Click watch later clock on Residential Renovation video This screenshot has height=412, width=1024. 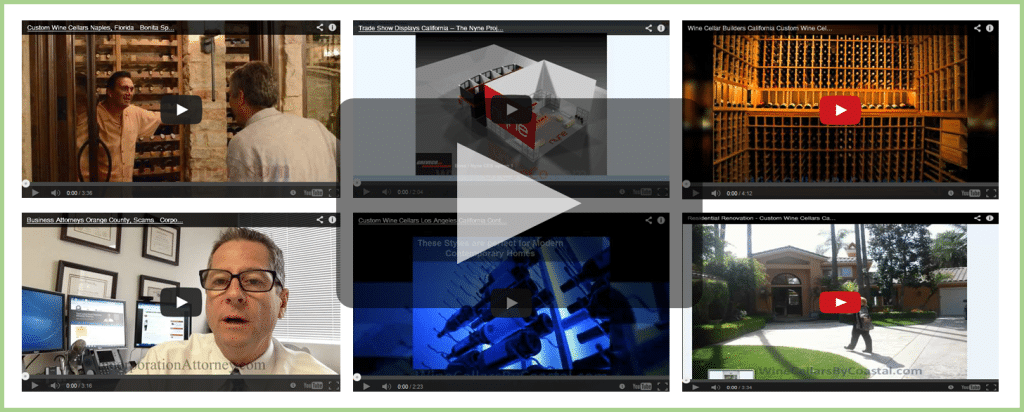pos(951,387)
